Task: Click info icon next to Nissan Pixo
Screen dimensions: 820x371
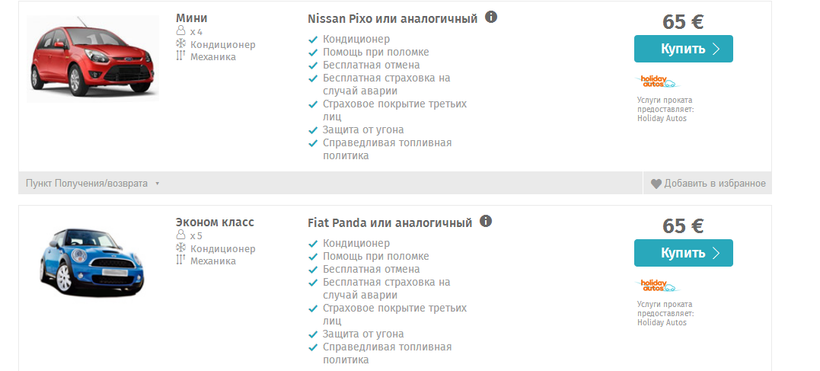Action: [491, 17]
